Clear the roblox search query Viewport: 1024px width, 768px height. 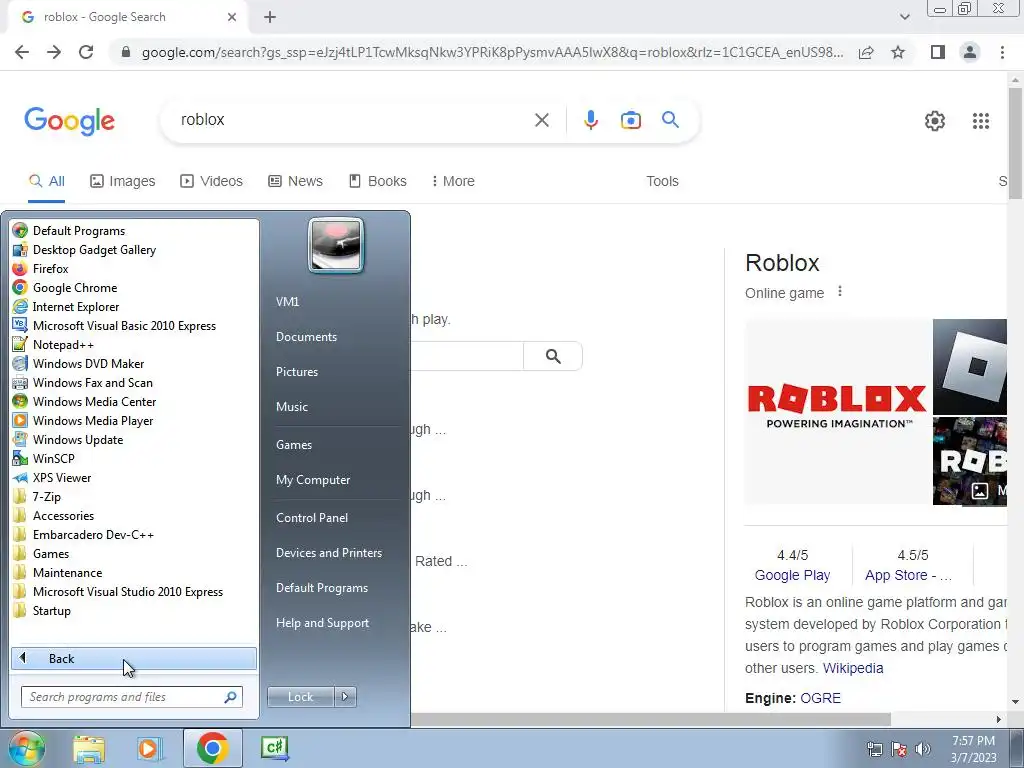tap(541, 120)
